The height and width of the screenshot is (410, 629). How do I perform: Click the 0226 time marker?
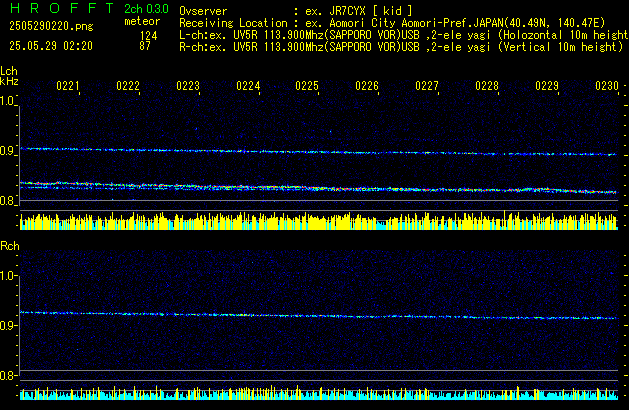pos(367,86)
